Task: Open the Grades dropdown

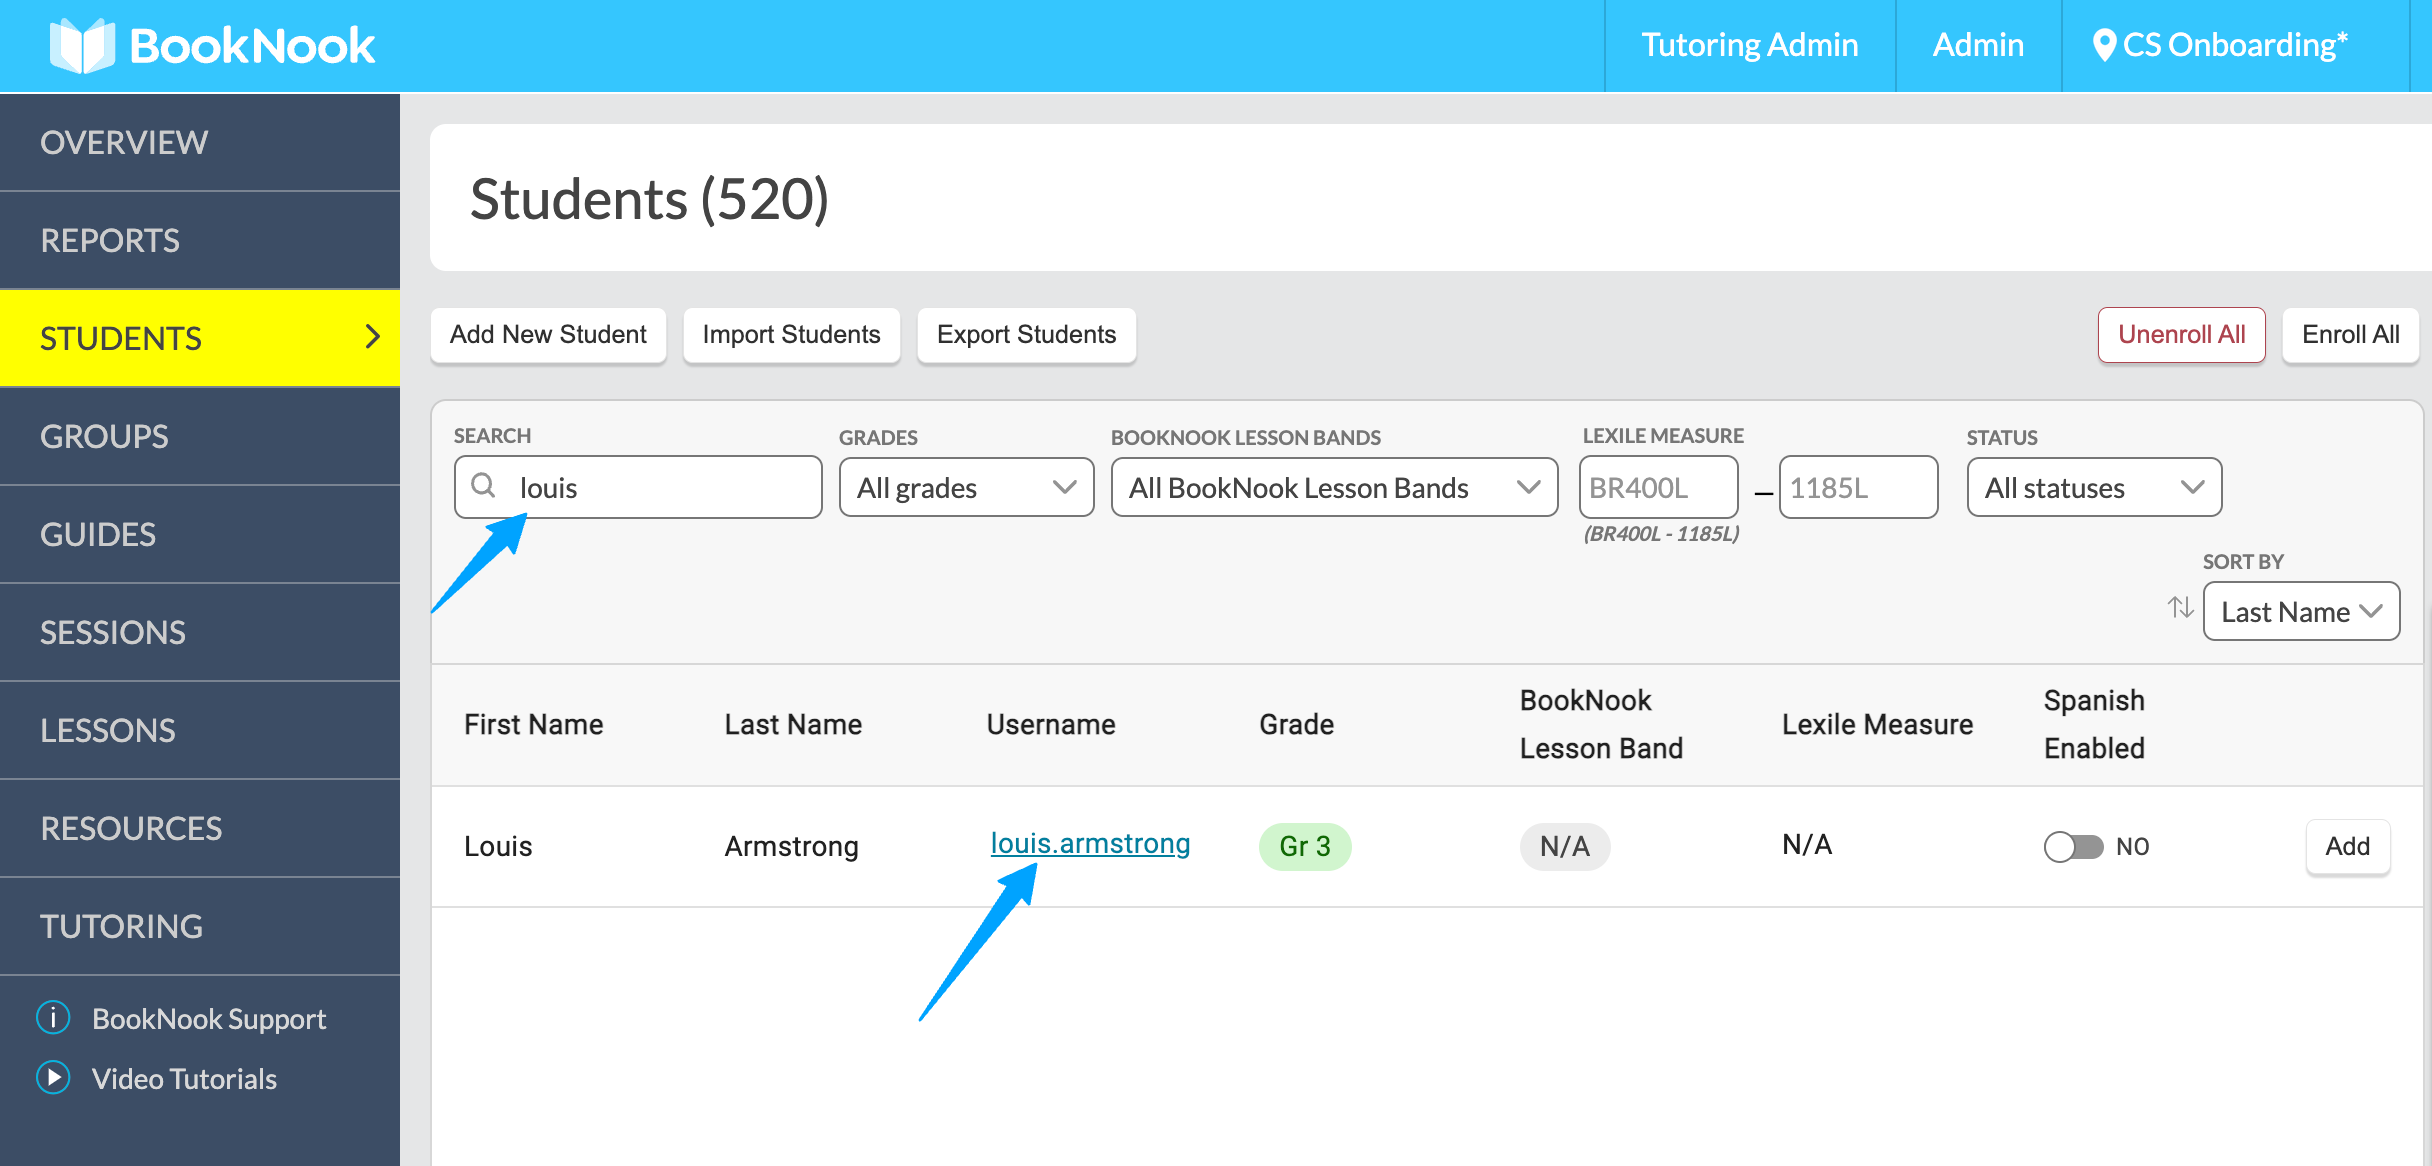Action: (x=965, y=487)
